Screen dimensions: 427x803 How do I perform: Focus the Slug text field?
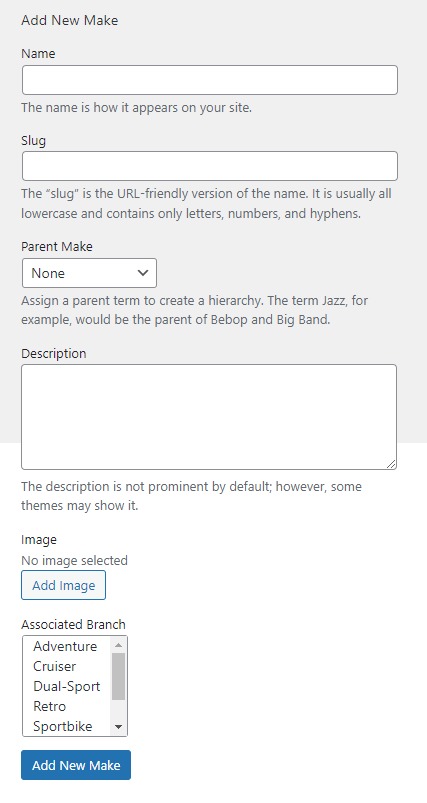(210, 166)
